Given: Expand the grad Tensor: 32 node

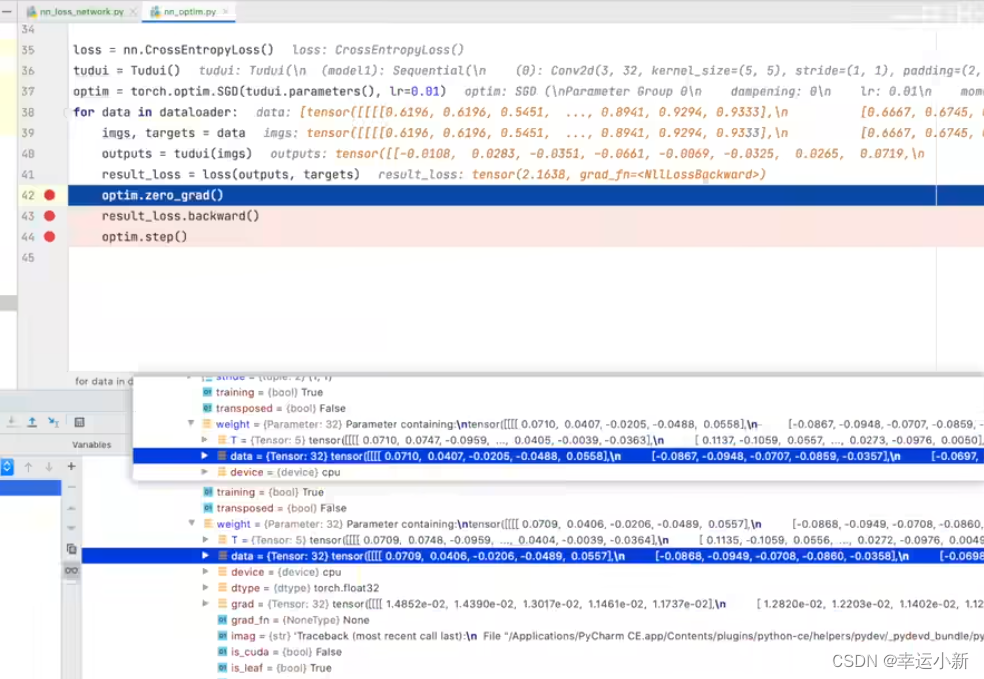Looking at the screenshot, I should pyautogui.click(x=205, y=604).
